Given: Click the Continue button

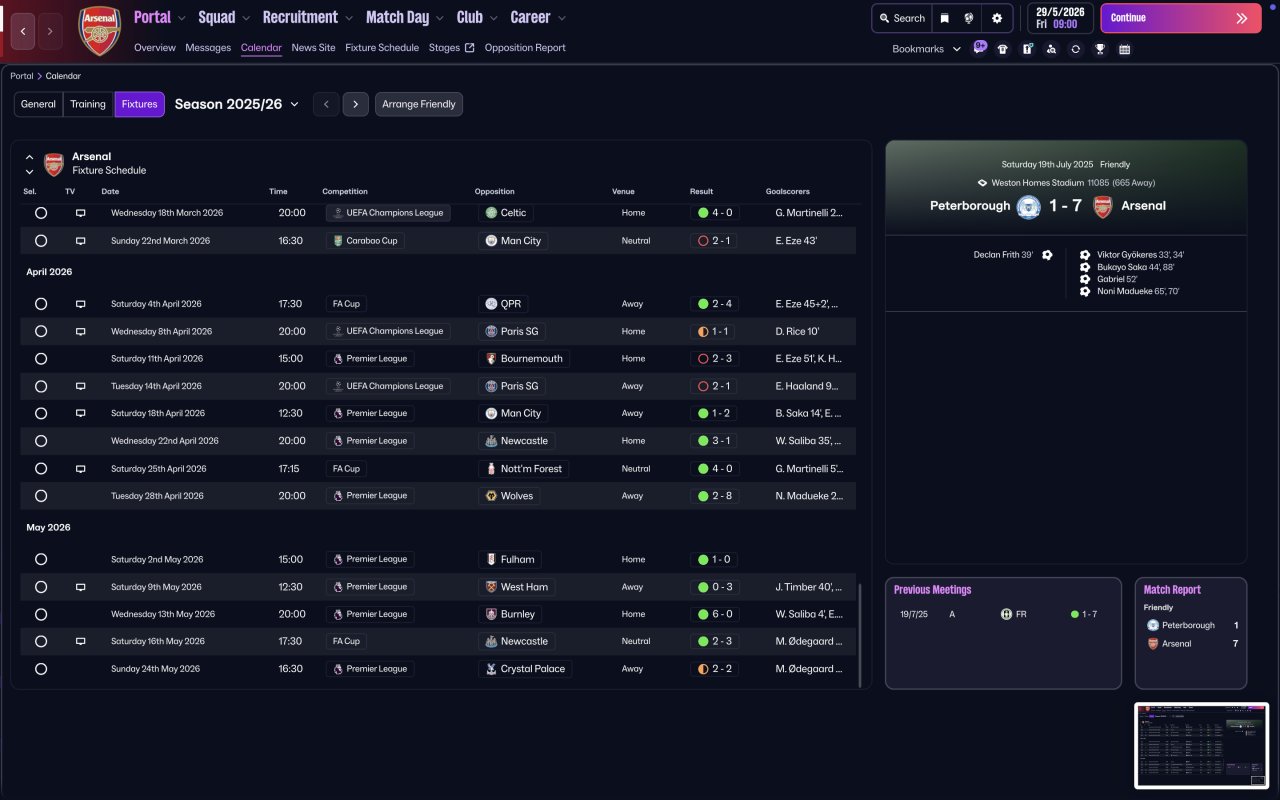Looking at the screenshot, I should 1181,18.
